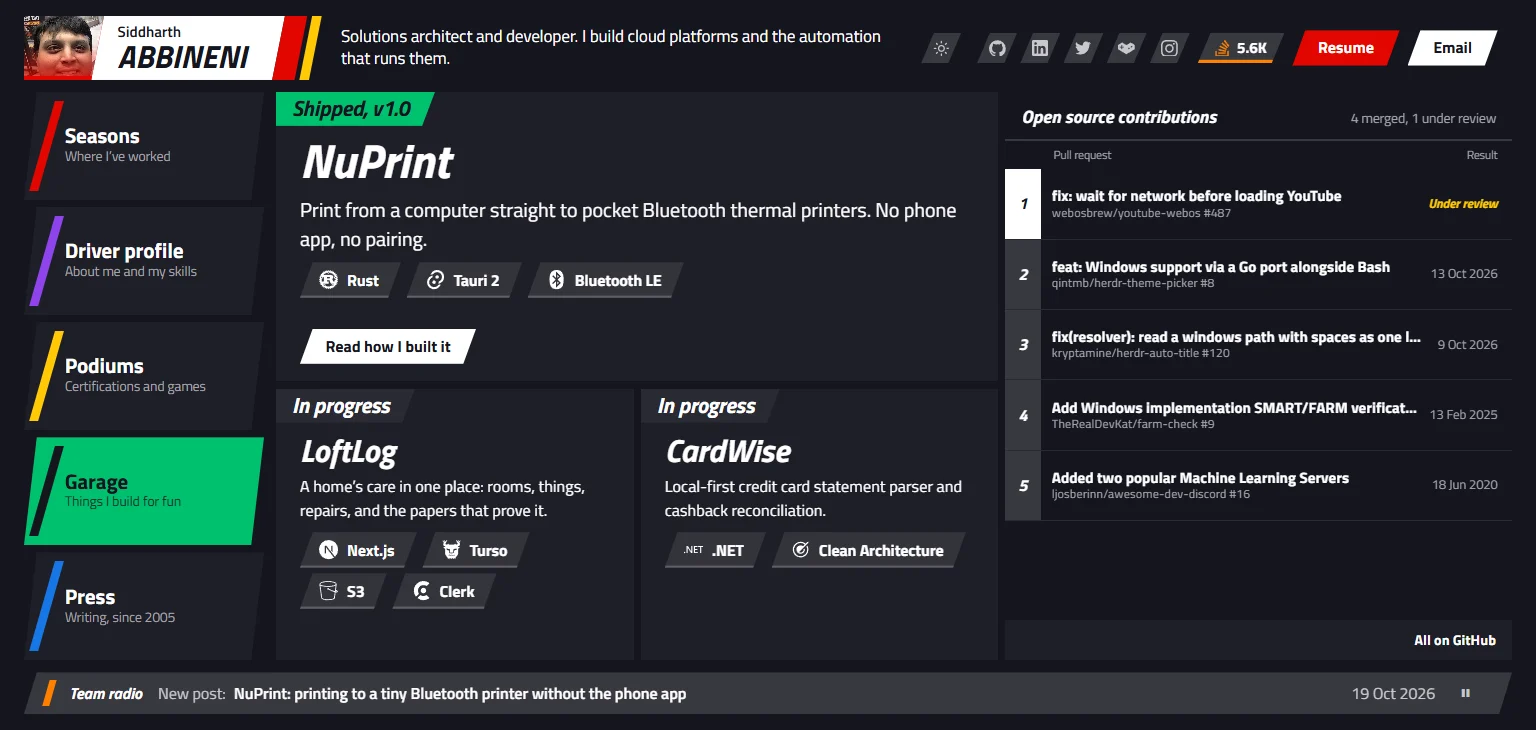Click the row number 5 badge
1536x730 pixels.
[1023, 486]
